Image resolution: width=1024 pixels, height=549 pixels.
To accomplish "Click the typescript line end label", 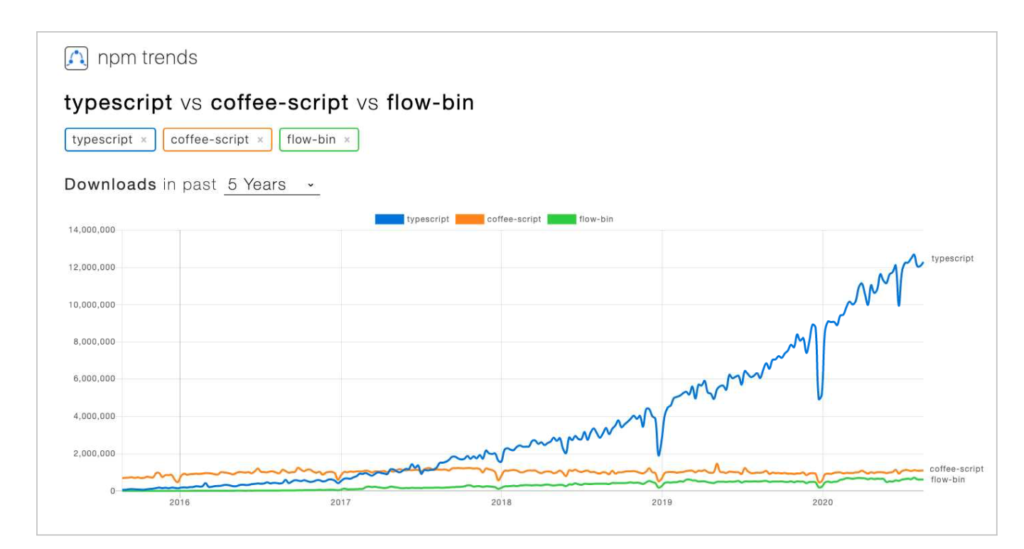I will point(952,259).
